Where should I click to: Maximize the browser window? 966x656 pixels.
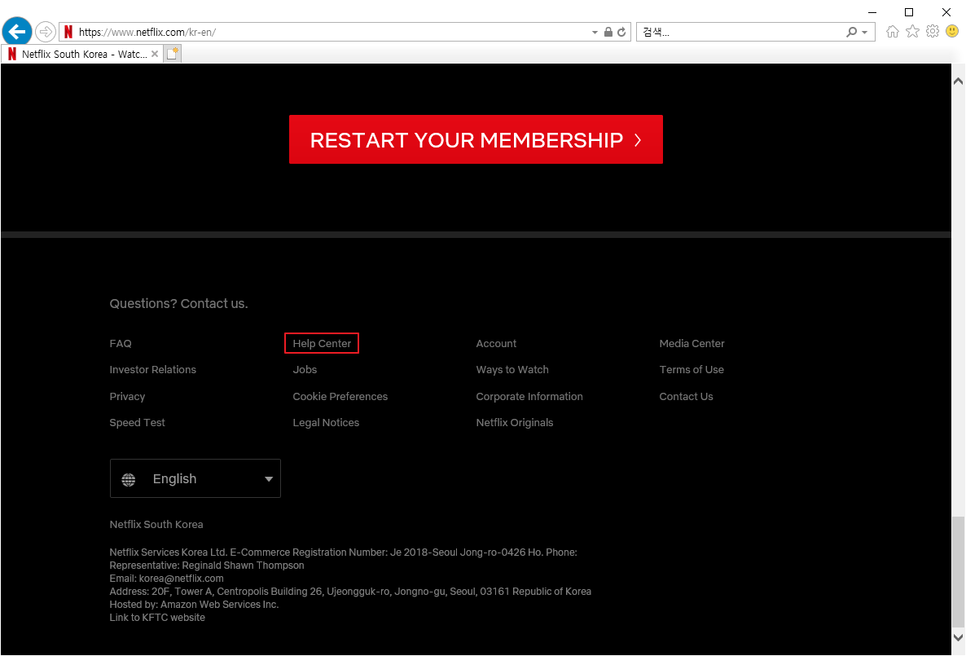(909, 12)
